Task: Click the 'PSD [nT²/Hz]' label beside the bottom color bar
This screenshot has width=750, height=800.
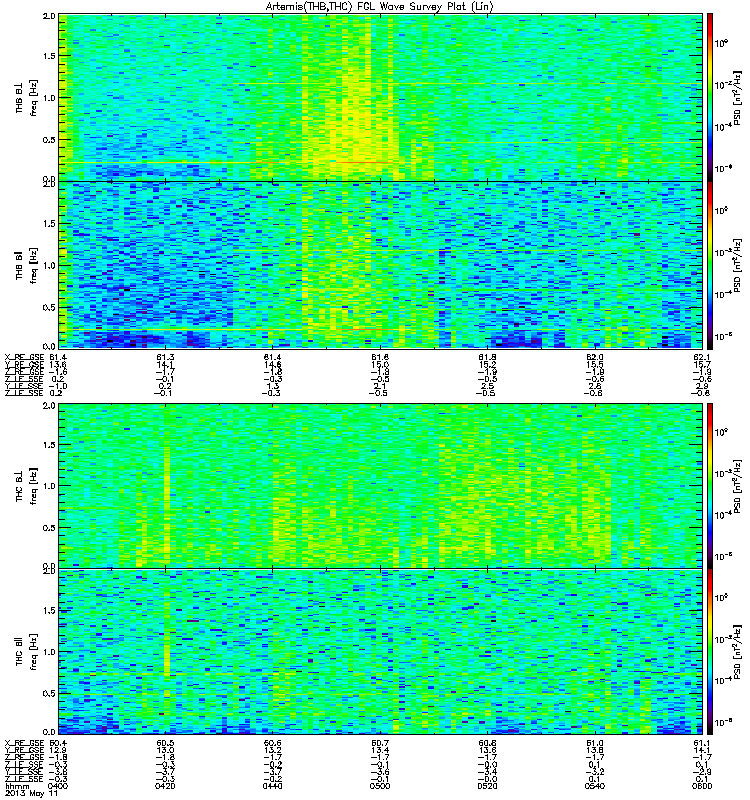Action: coord(739,652)
